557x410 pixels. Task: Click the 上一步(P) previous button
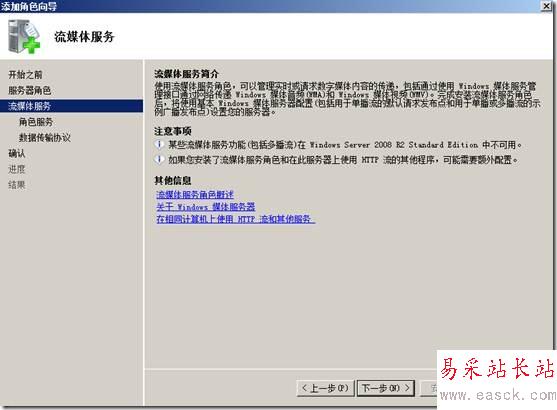point(325,388)
